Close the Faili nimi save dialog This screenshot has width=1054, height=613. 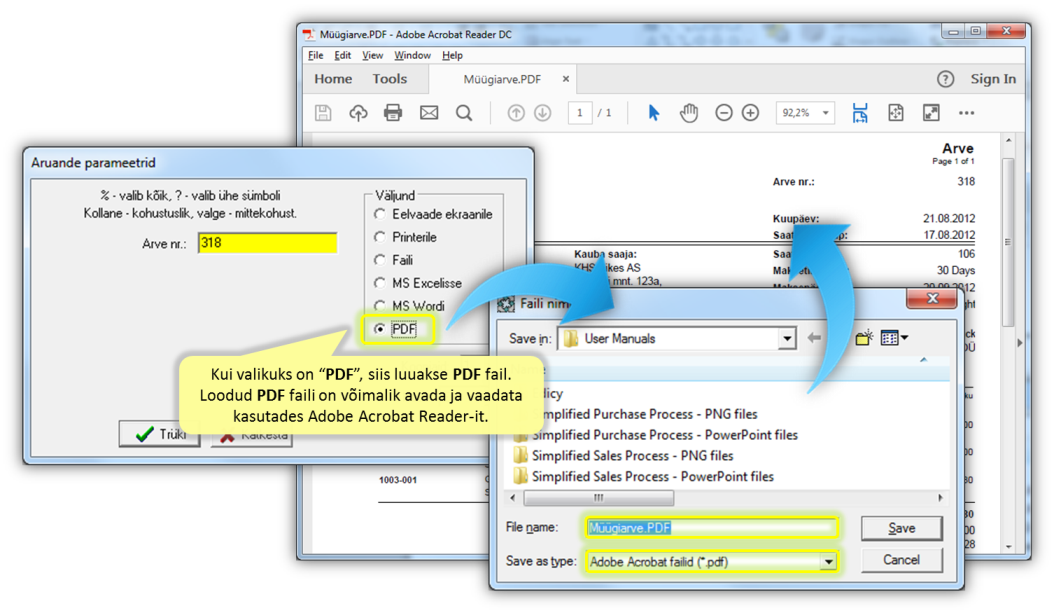(x=932, y=299)
